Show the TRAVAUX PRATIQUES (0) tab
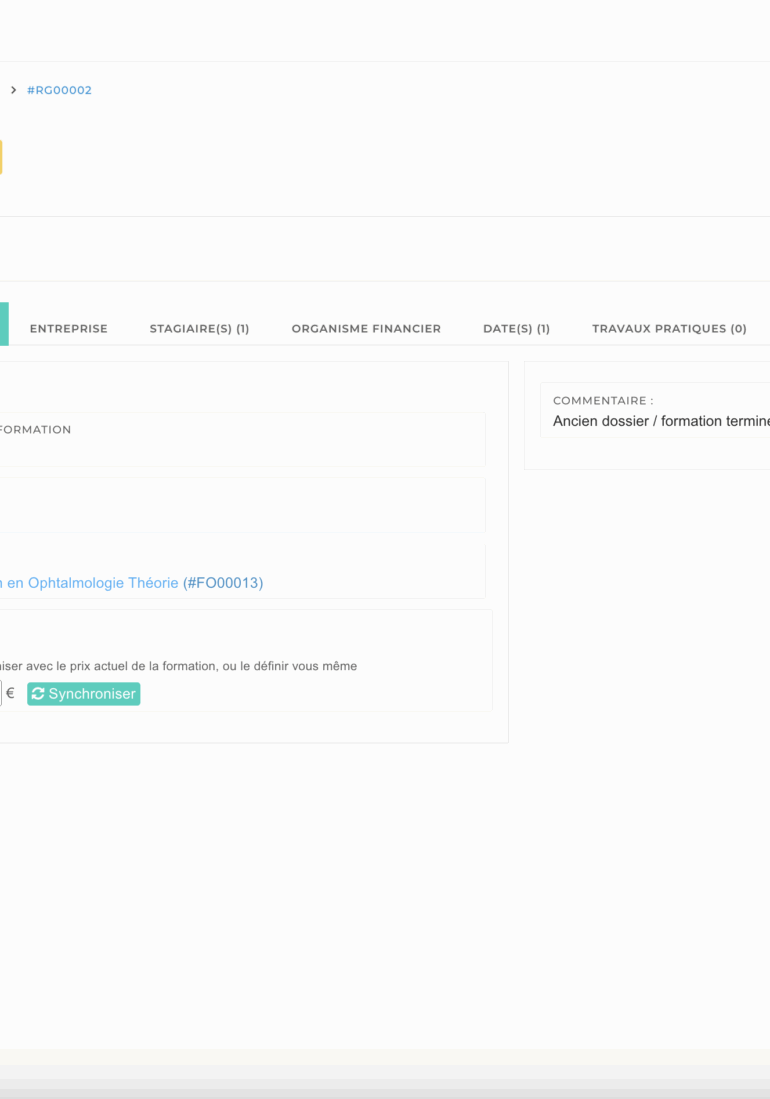 (x=669, y=329)
